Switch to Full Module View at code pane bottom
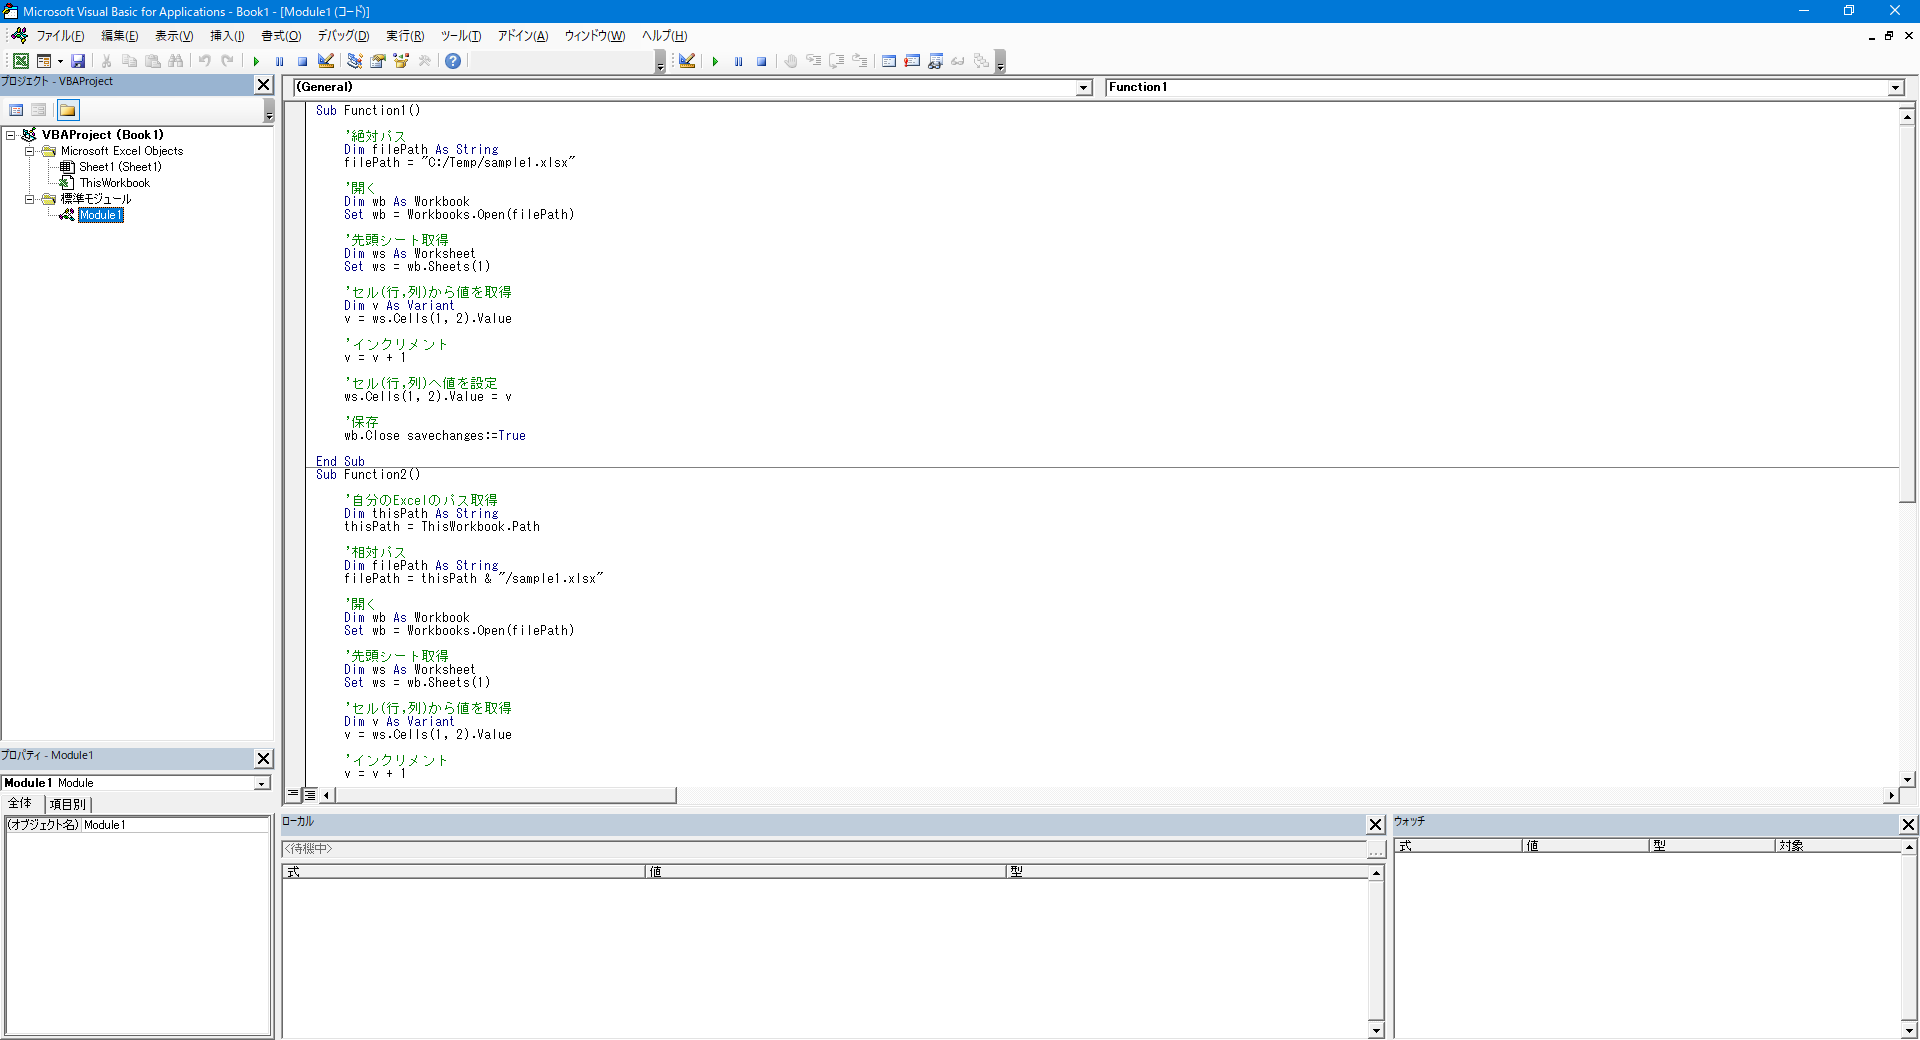 coord(310,795)
